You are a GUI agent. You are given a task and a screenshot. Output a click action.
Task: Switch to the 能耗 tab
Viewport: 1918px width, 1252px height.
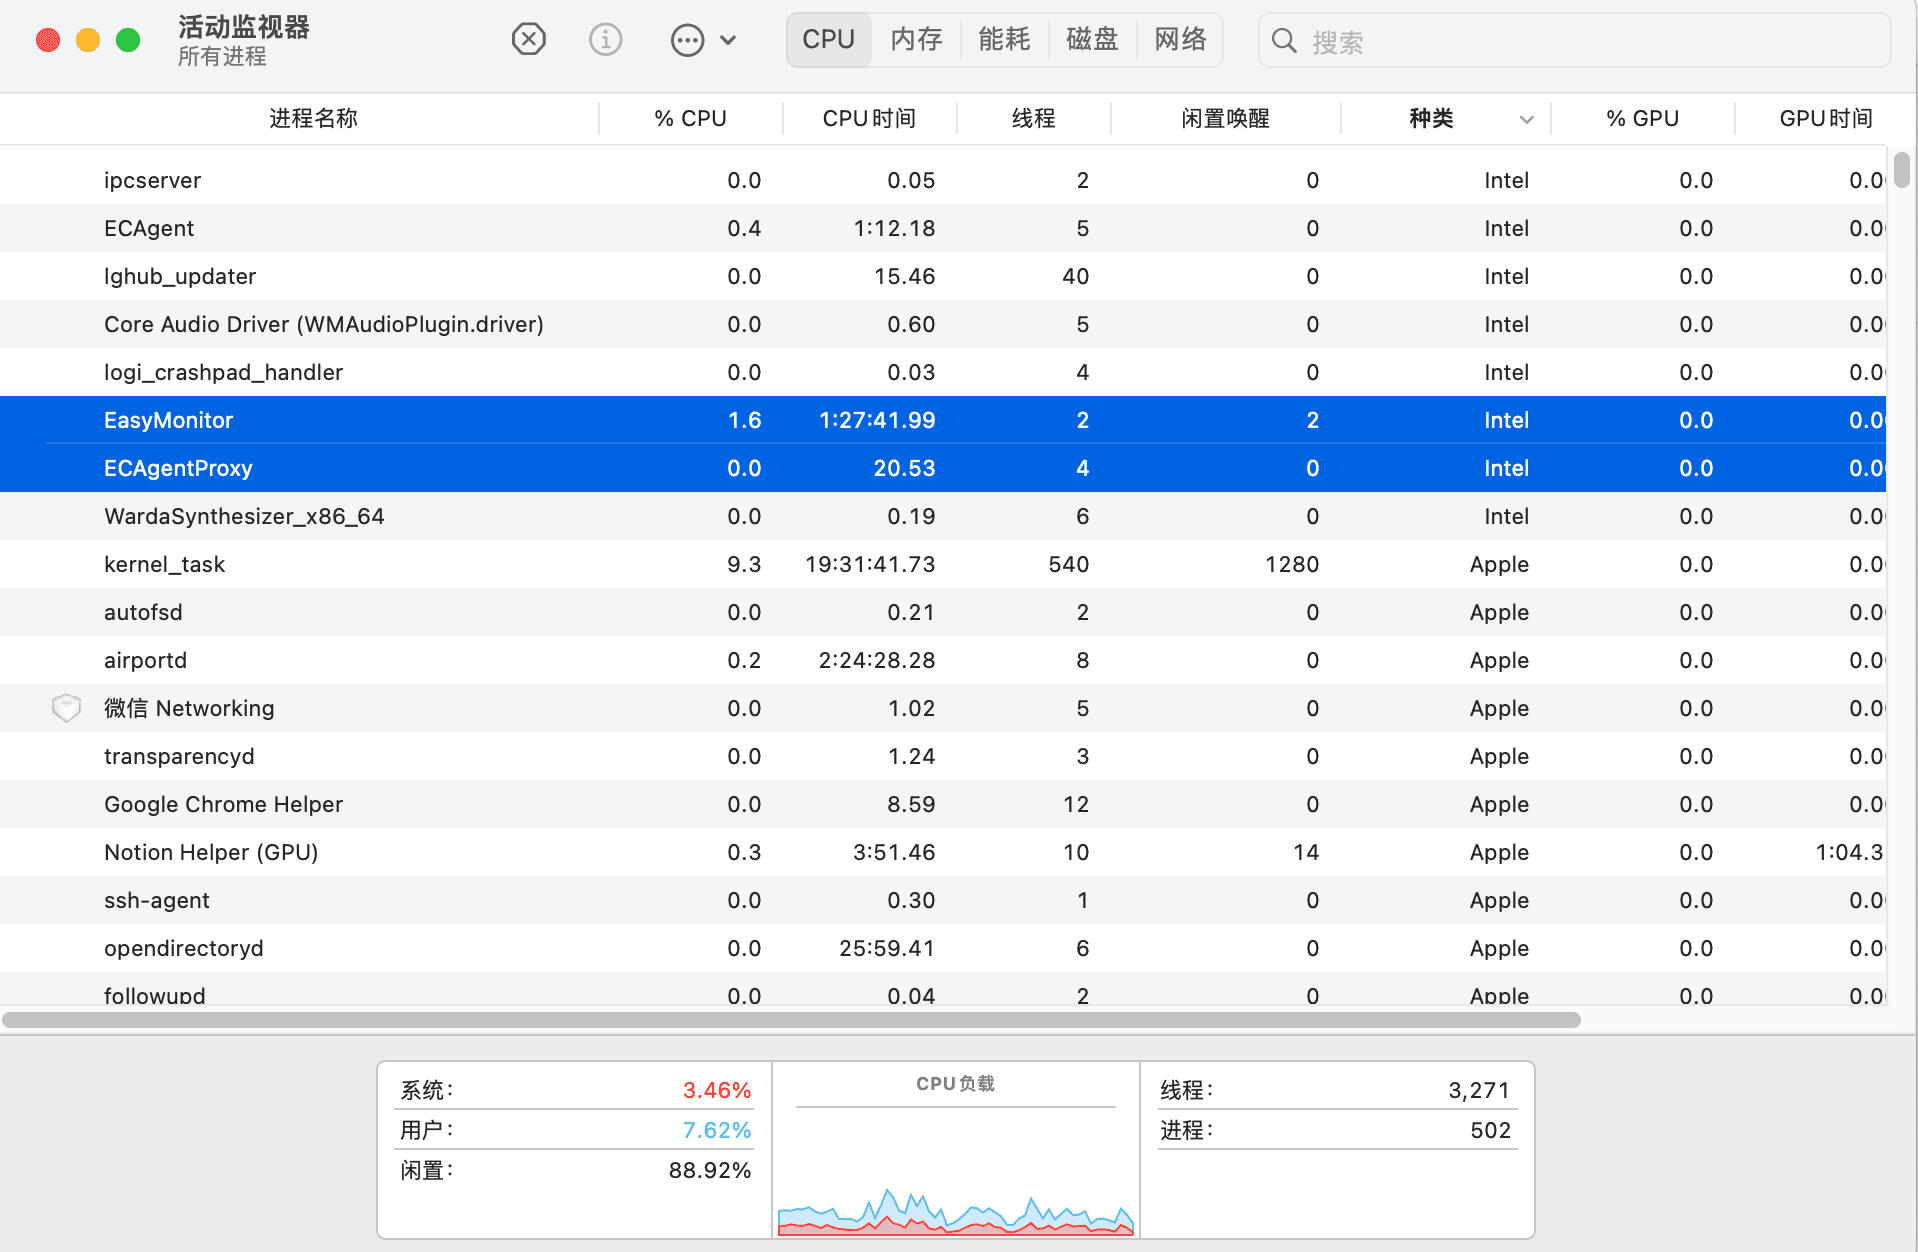click(x=1004, y=40)
